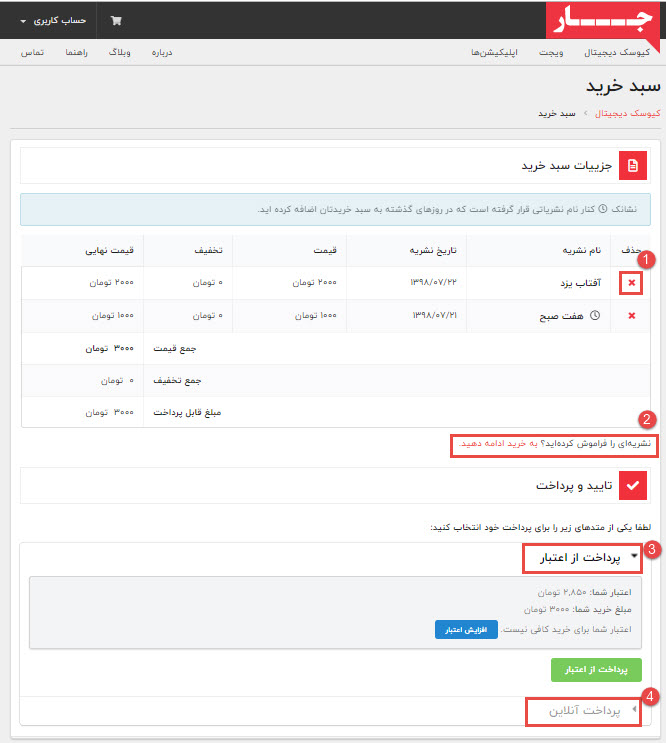Open the تماس contact page

pos(32,51)
